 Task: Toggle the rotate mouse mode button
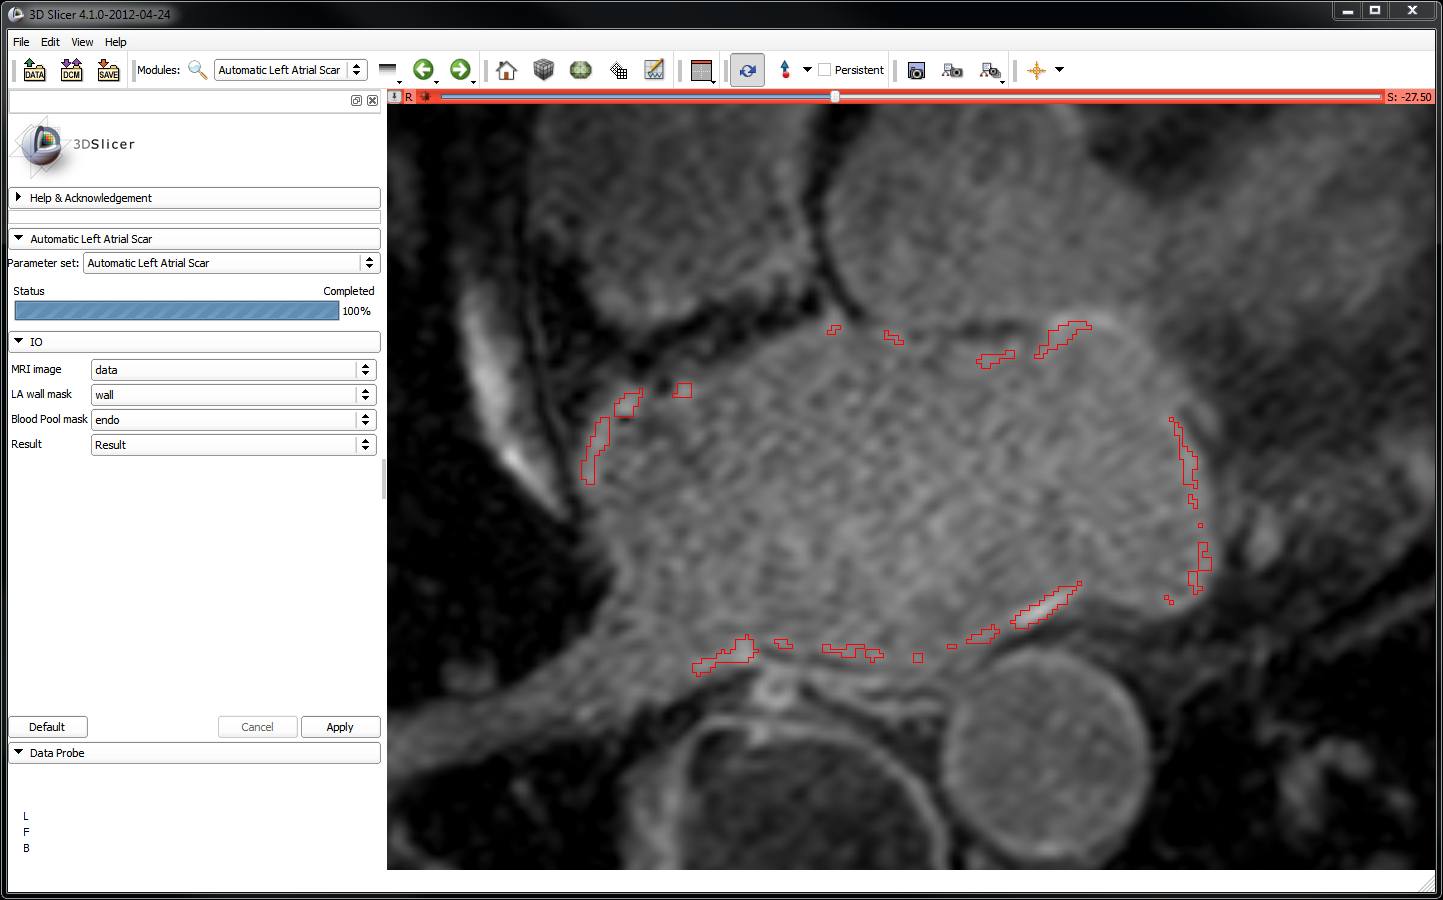pos(747,70)
